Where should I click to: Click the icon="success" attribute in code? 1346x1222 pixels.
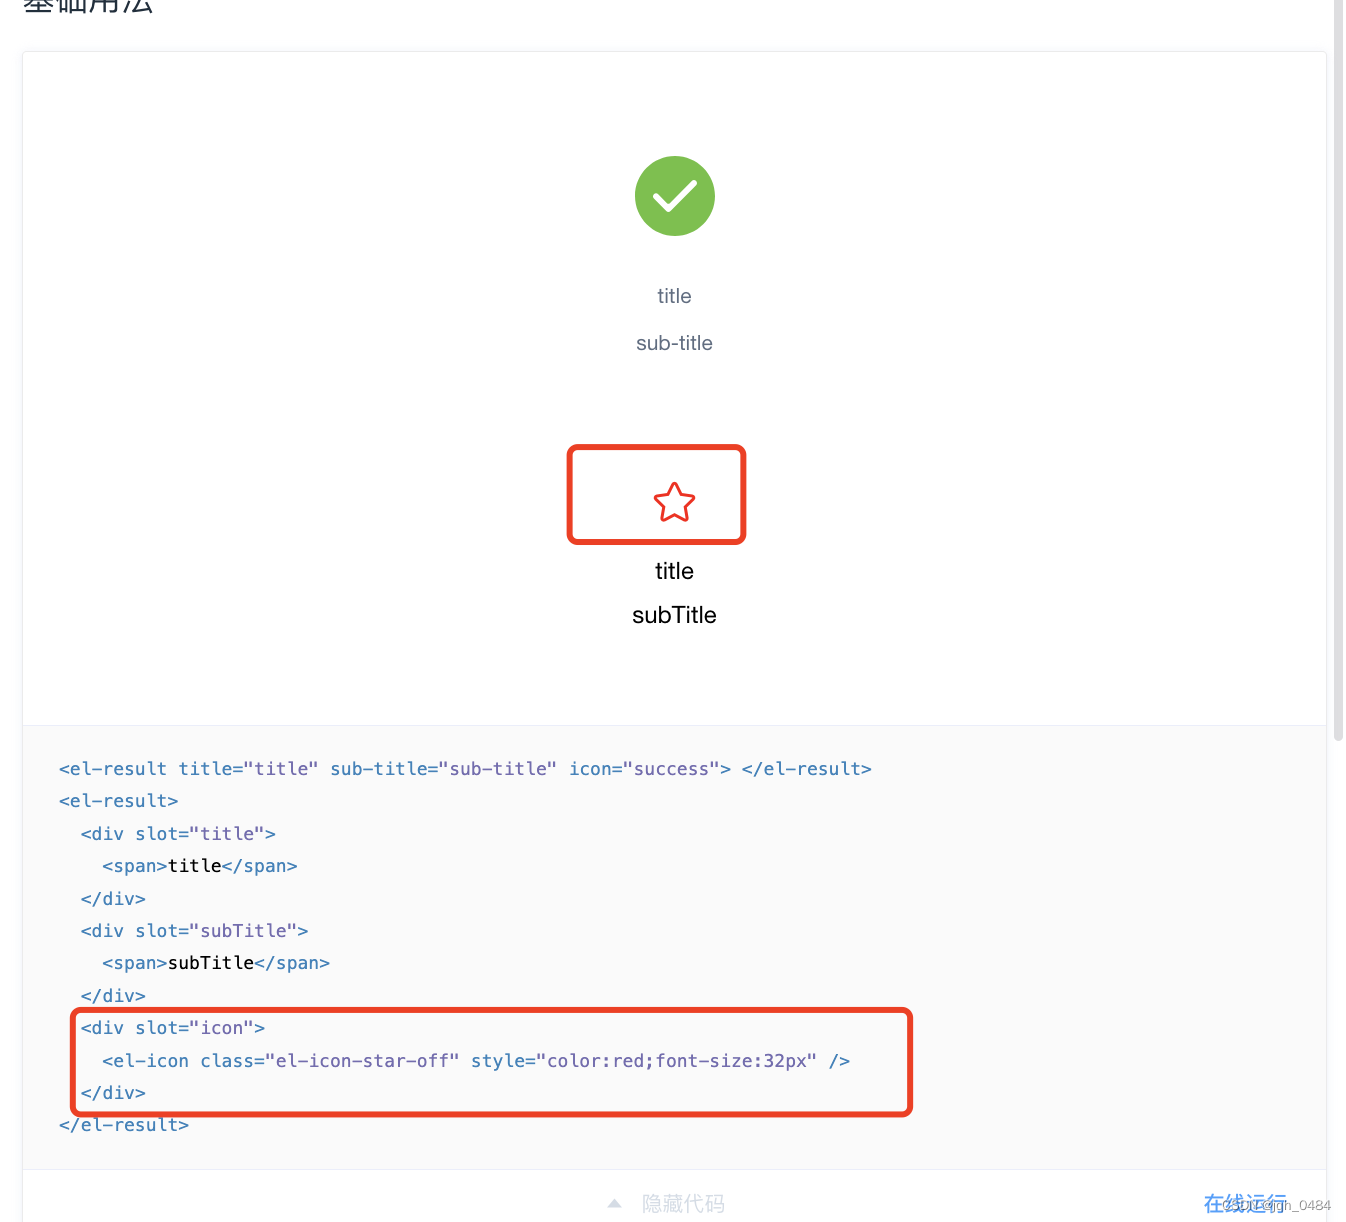648,768
